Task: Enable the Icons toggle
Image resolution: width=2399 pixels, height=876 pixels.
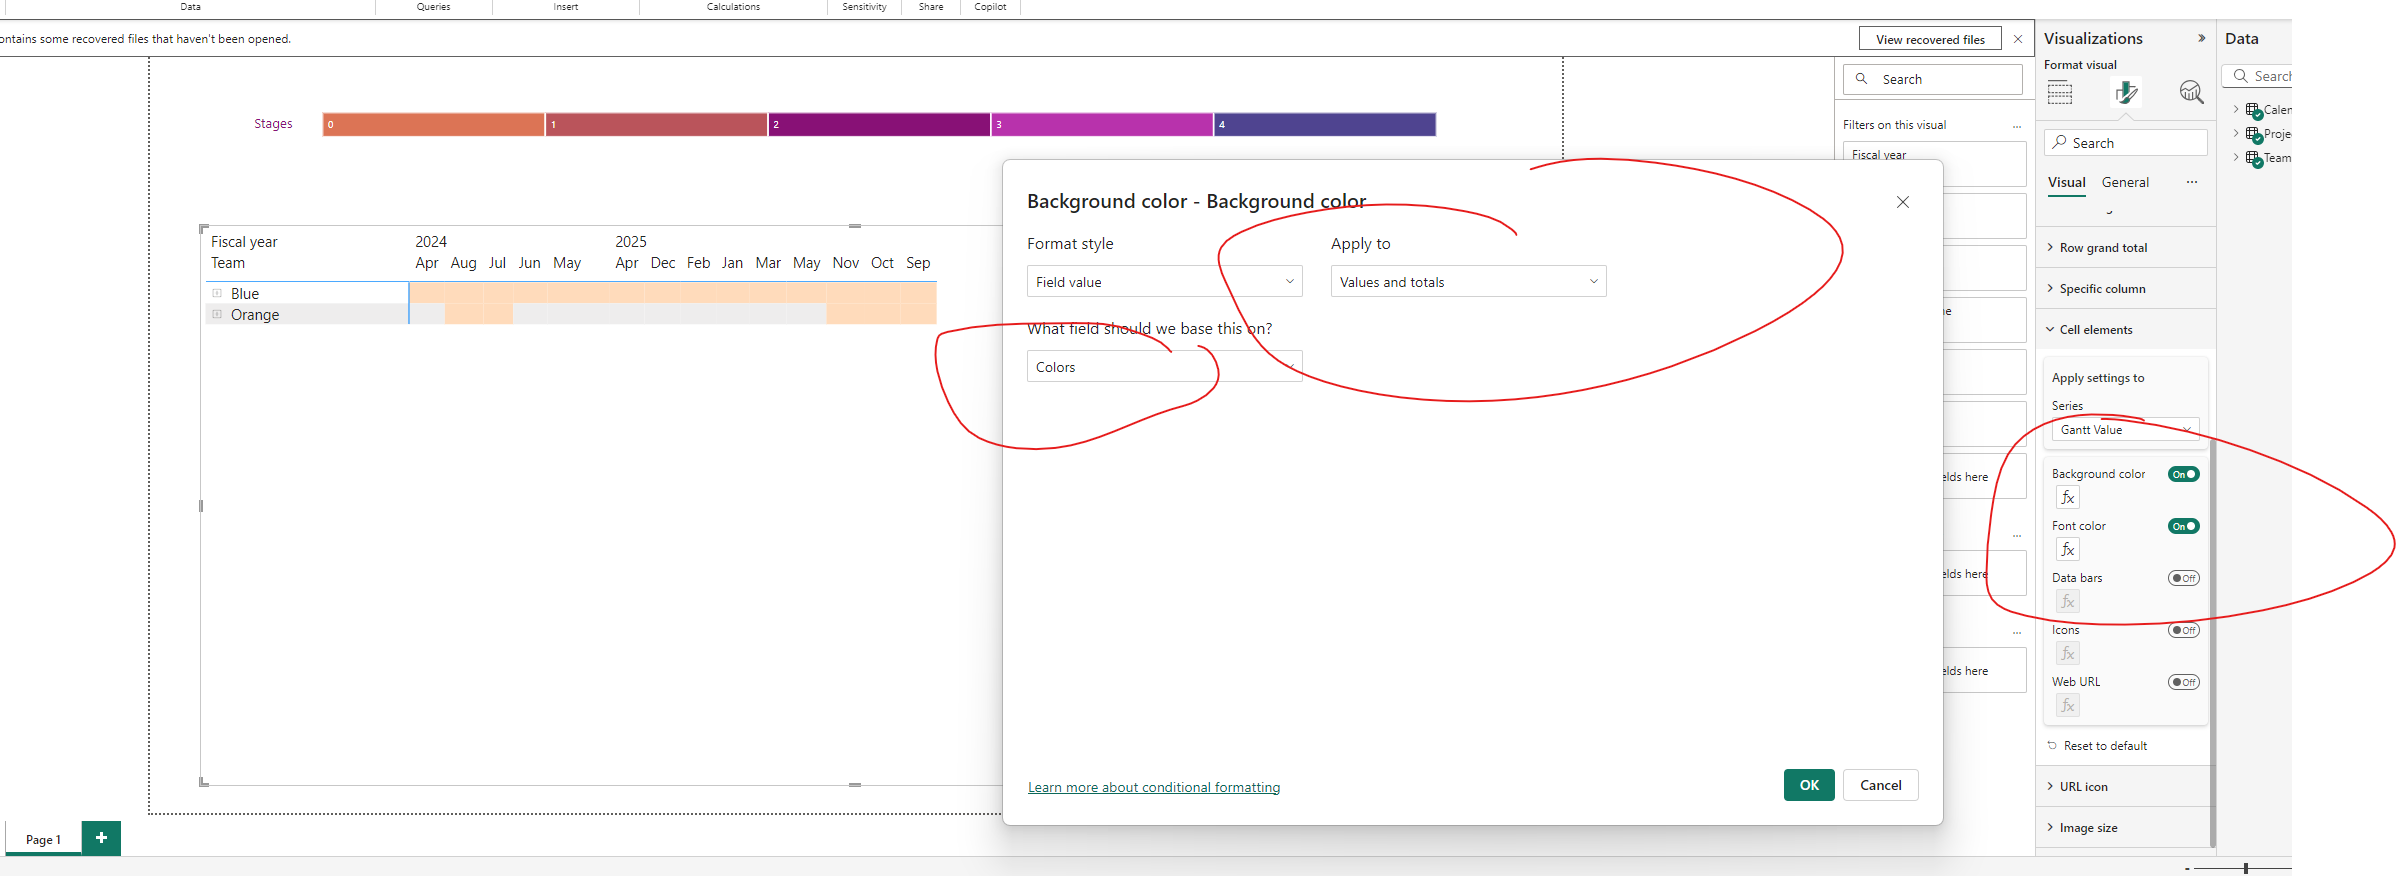Action: coord(2184,630)
